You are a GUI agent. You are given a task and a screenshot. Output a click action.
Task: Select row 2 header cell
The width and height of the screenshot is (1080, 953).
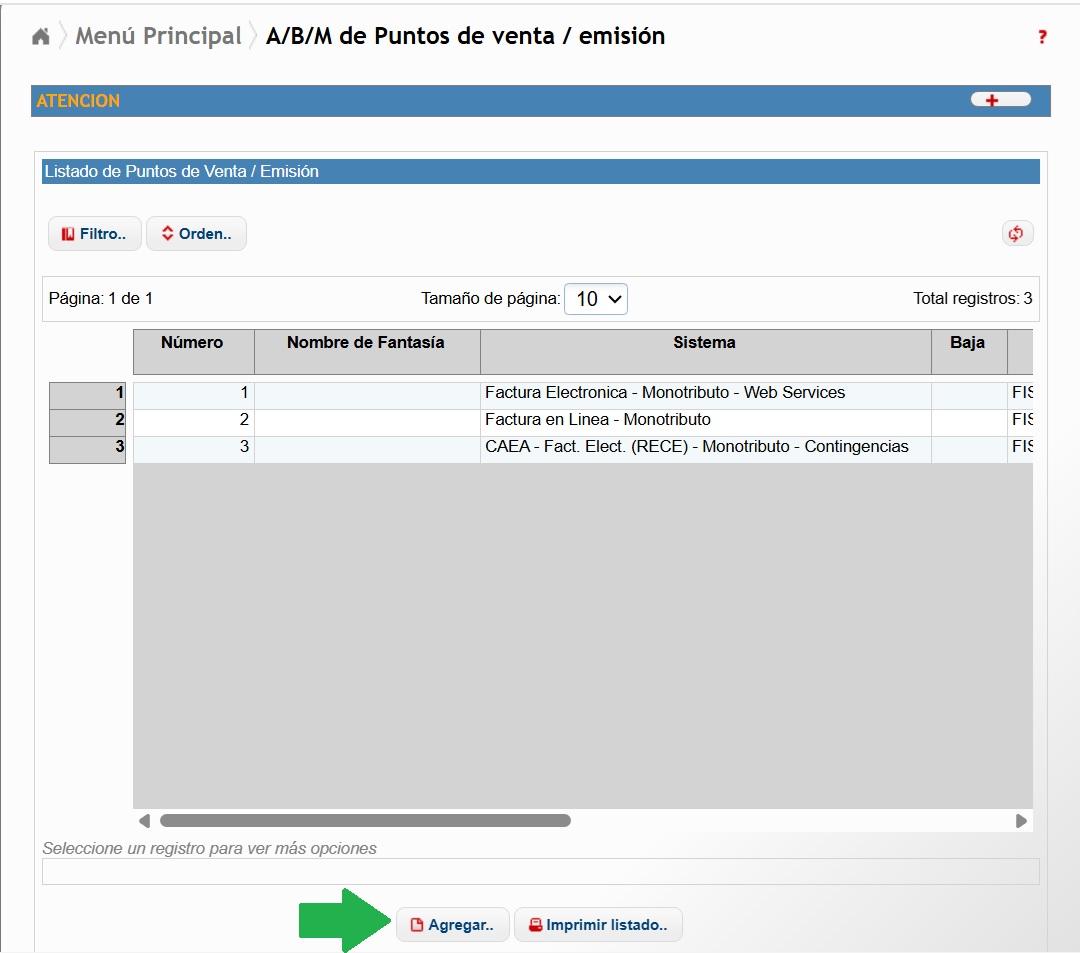(88, 421)
